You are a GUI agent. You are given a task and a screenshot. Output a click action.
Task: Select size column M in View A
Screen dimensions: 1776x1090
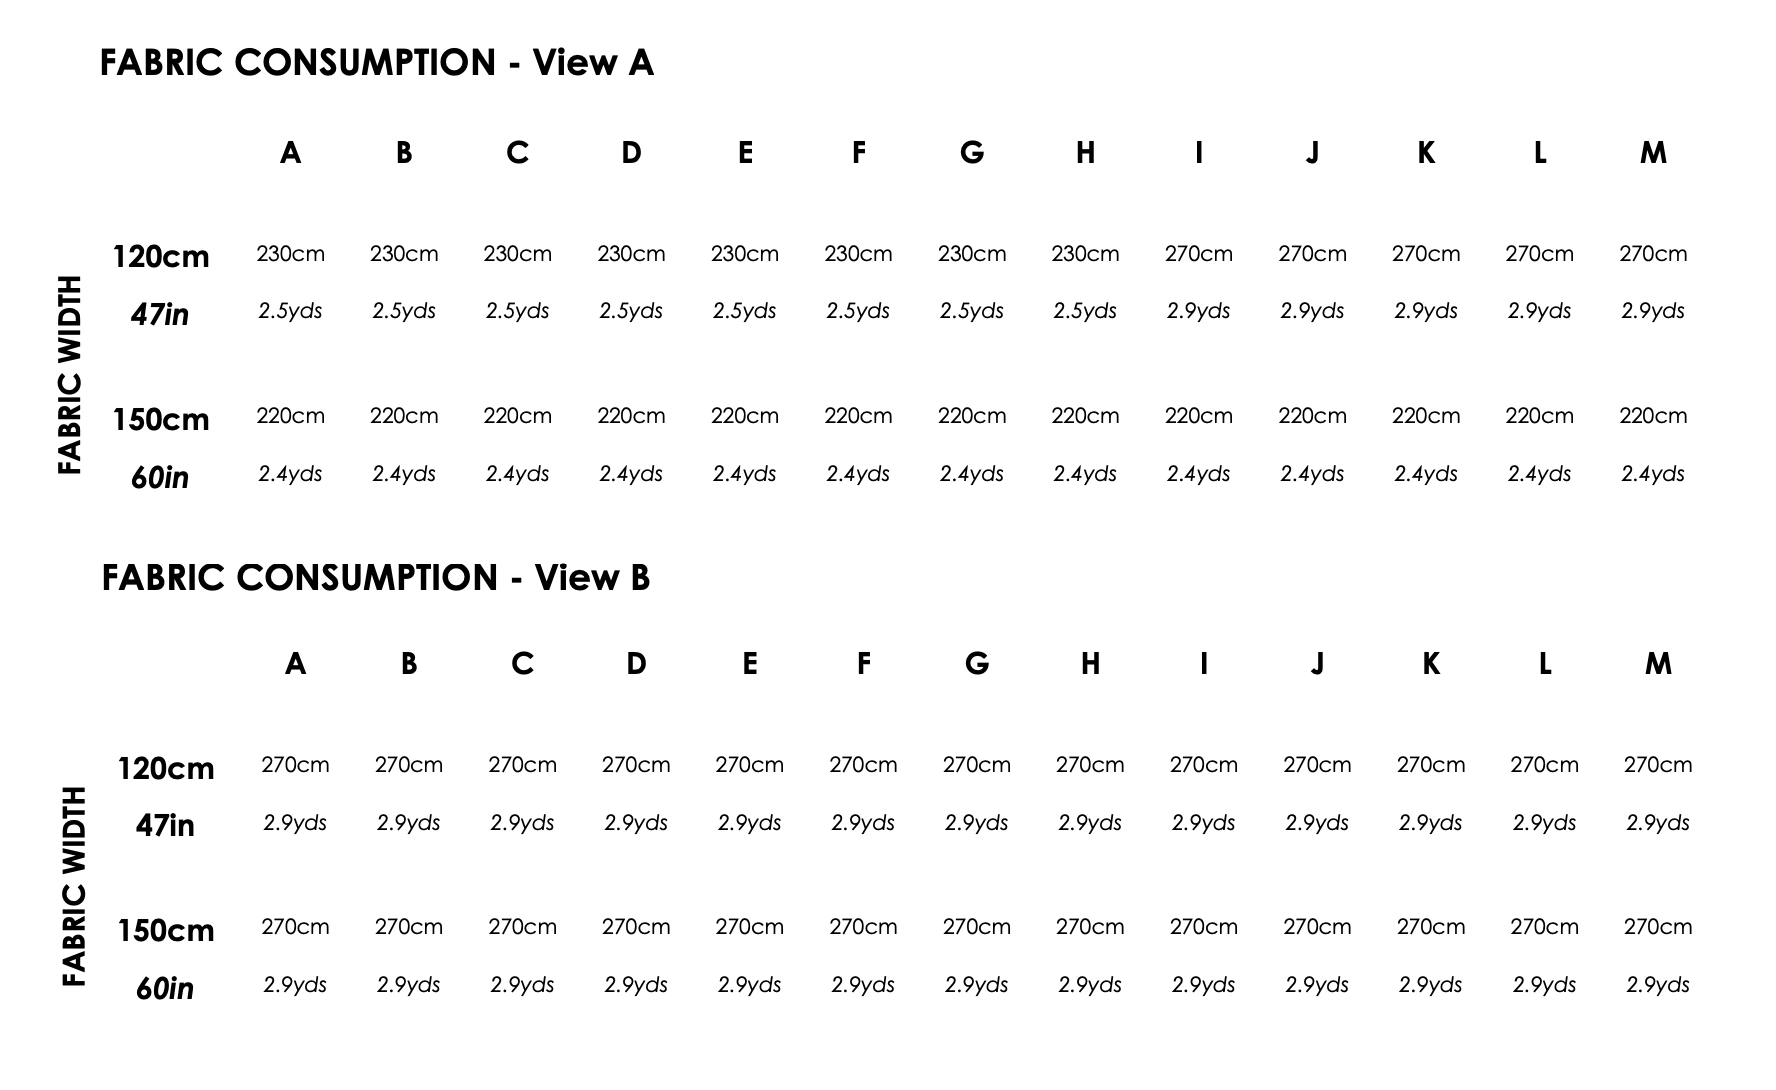[x=1653, y=152]
